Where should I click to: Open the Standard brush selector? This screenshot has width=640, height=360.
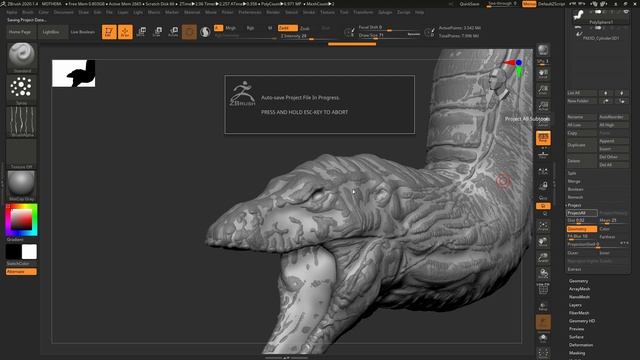22,57
